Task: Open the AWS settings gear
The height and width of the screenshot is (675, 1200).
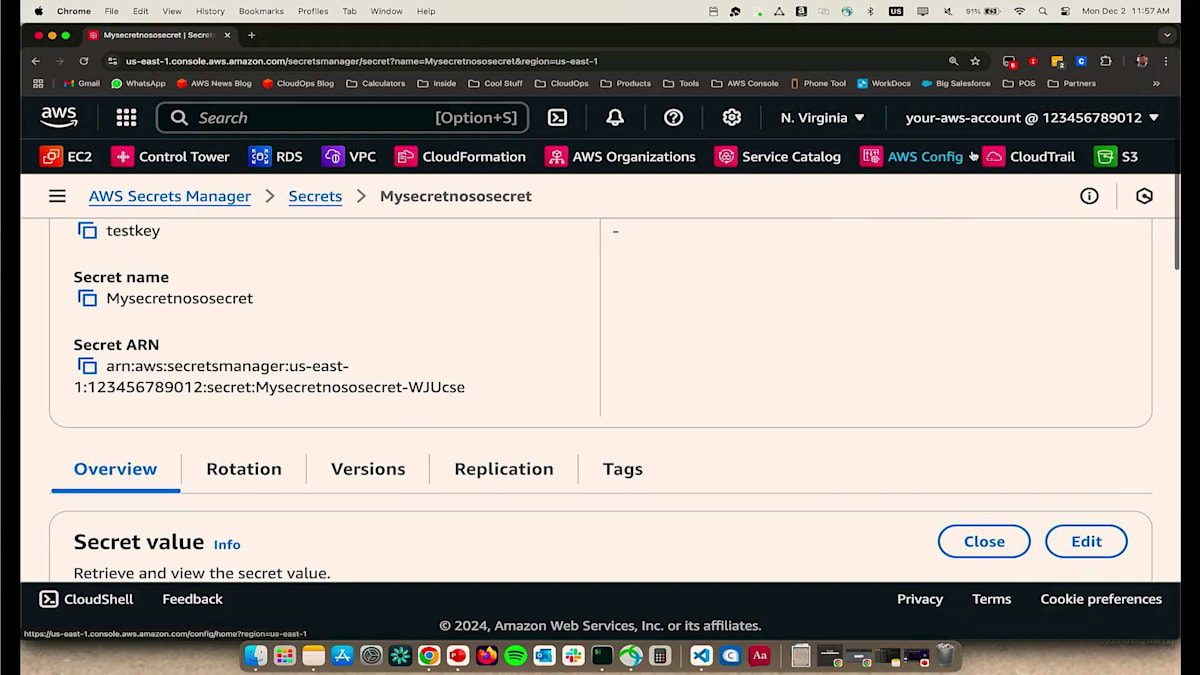Action: point(732,118)
